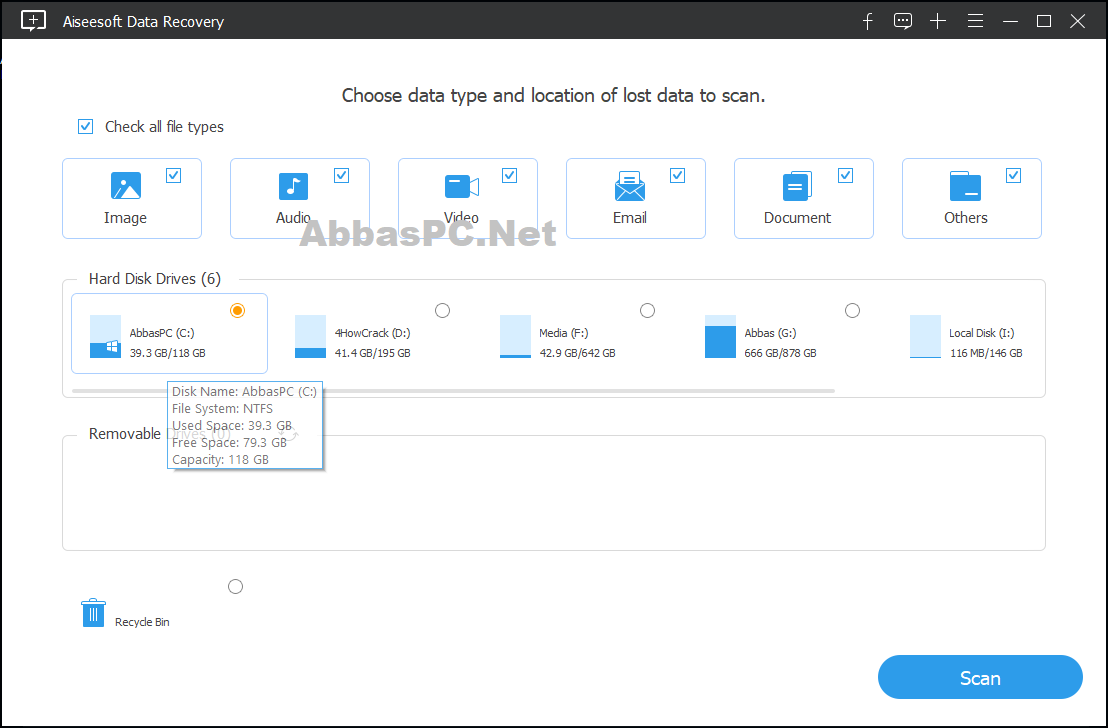Select the Abbas (G:) radio button
The image size is (1108, 728).
[852, 310]
